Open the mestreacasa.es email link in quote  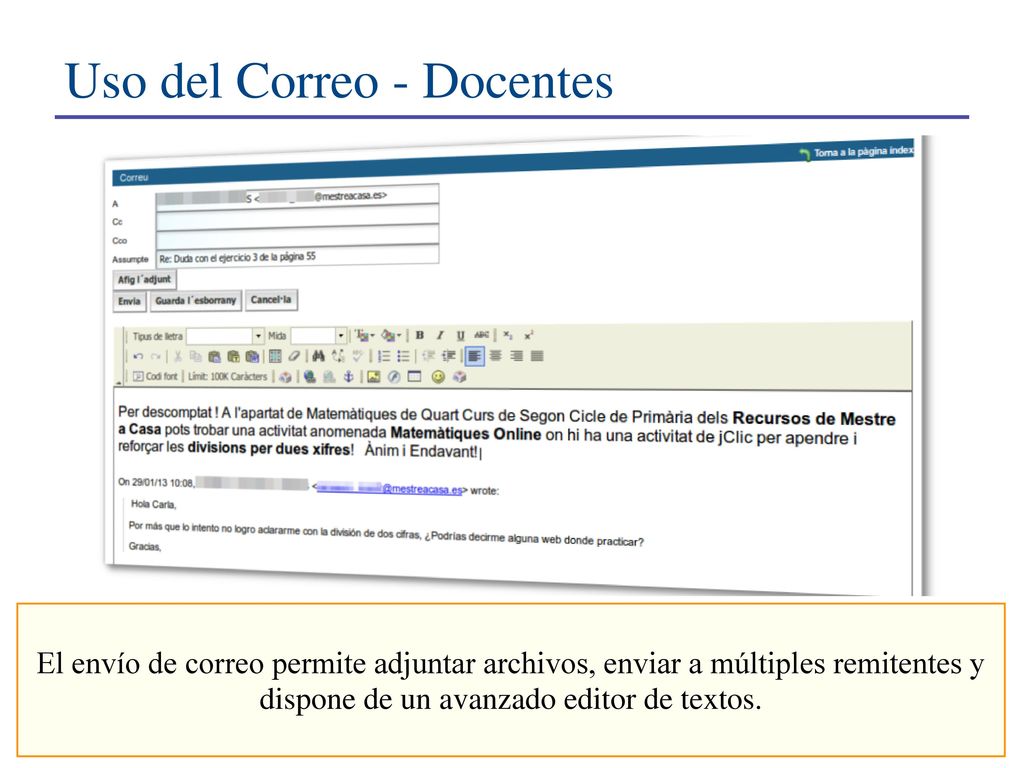point(389,488)
